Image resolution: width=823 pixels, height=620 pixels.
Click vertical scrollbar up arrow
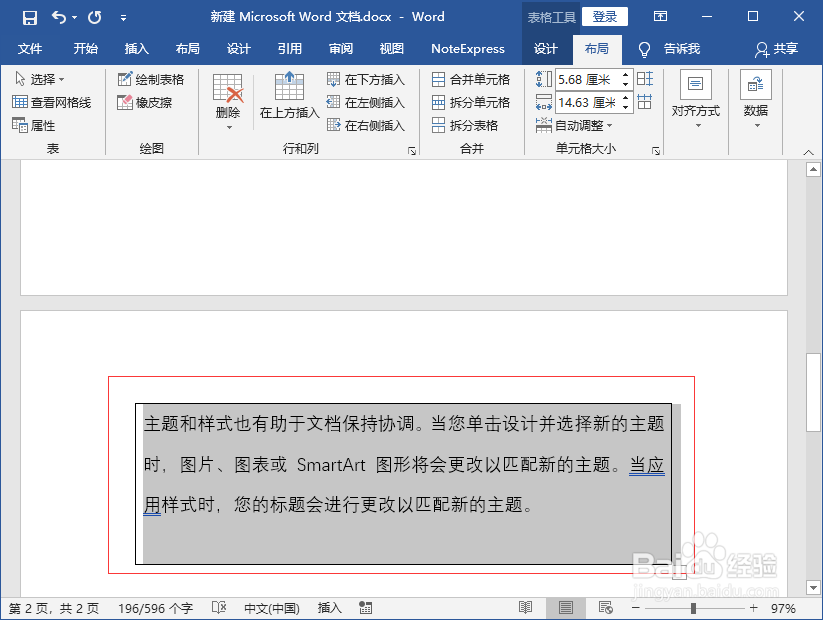[x=814, y=170]
